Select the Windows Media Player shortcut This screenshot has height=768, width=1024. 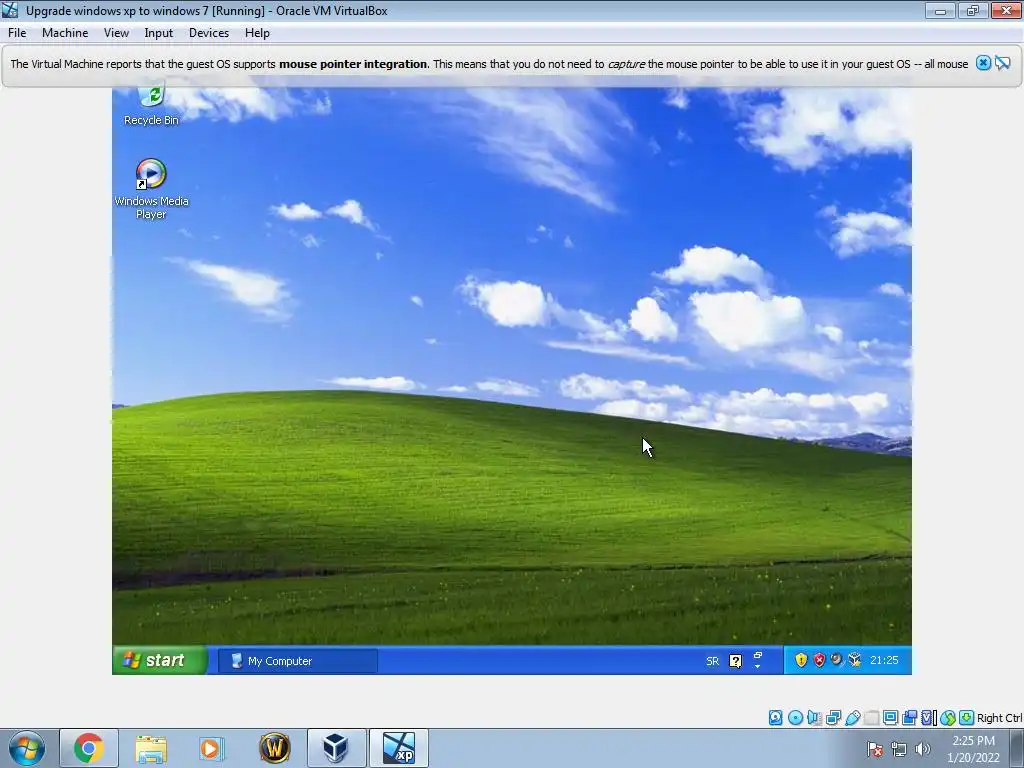(151, 188)
